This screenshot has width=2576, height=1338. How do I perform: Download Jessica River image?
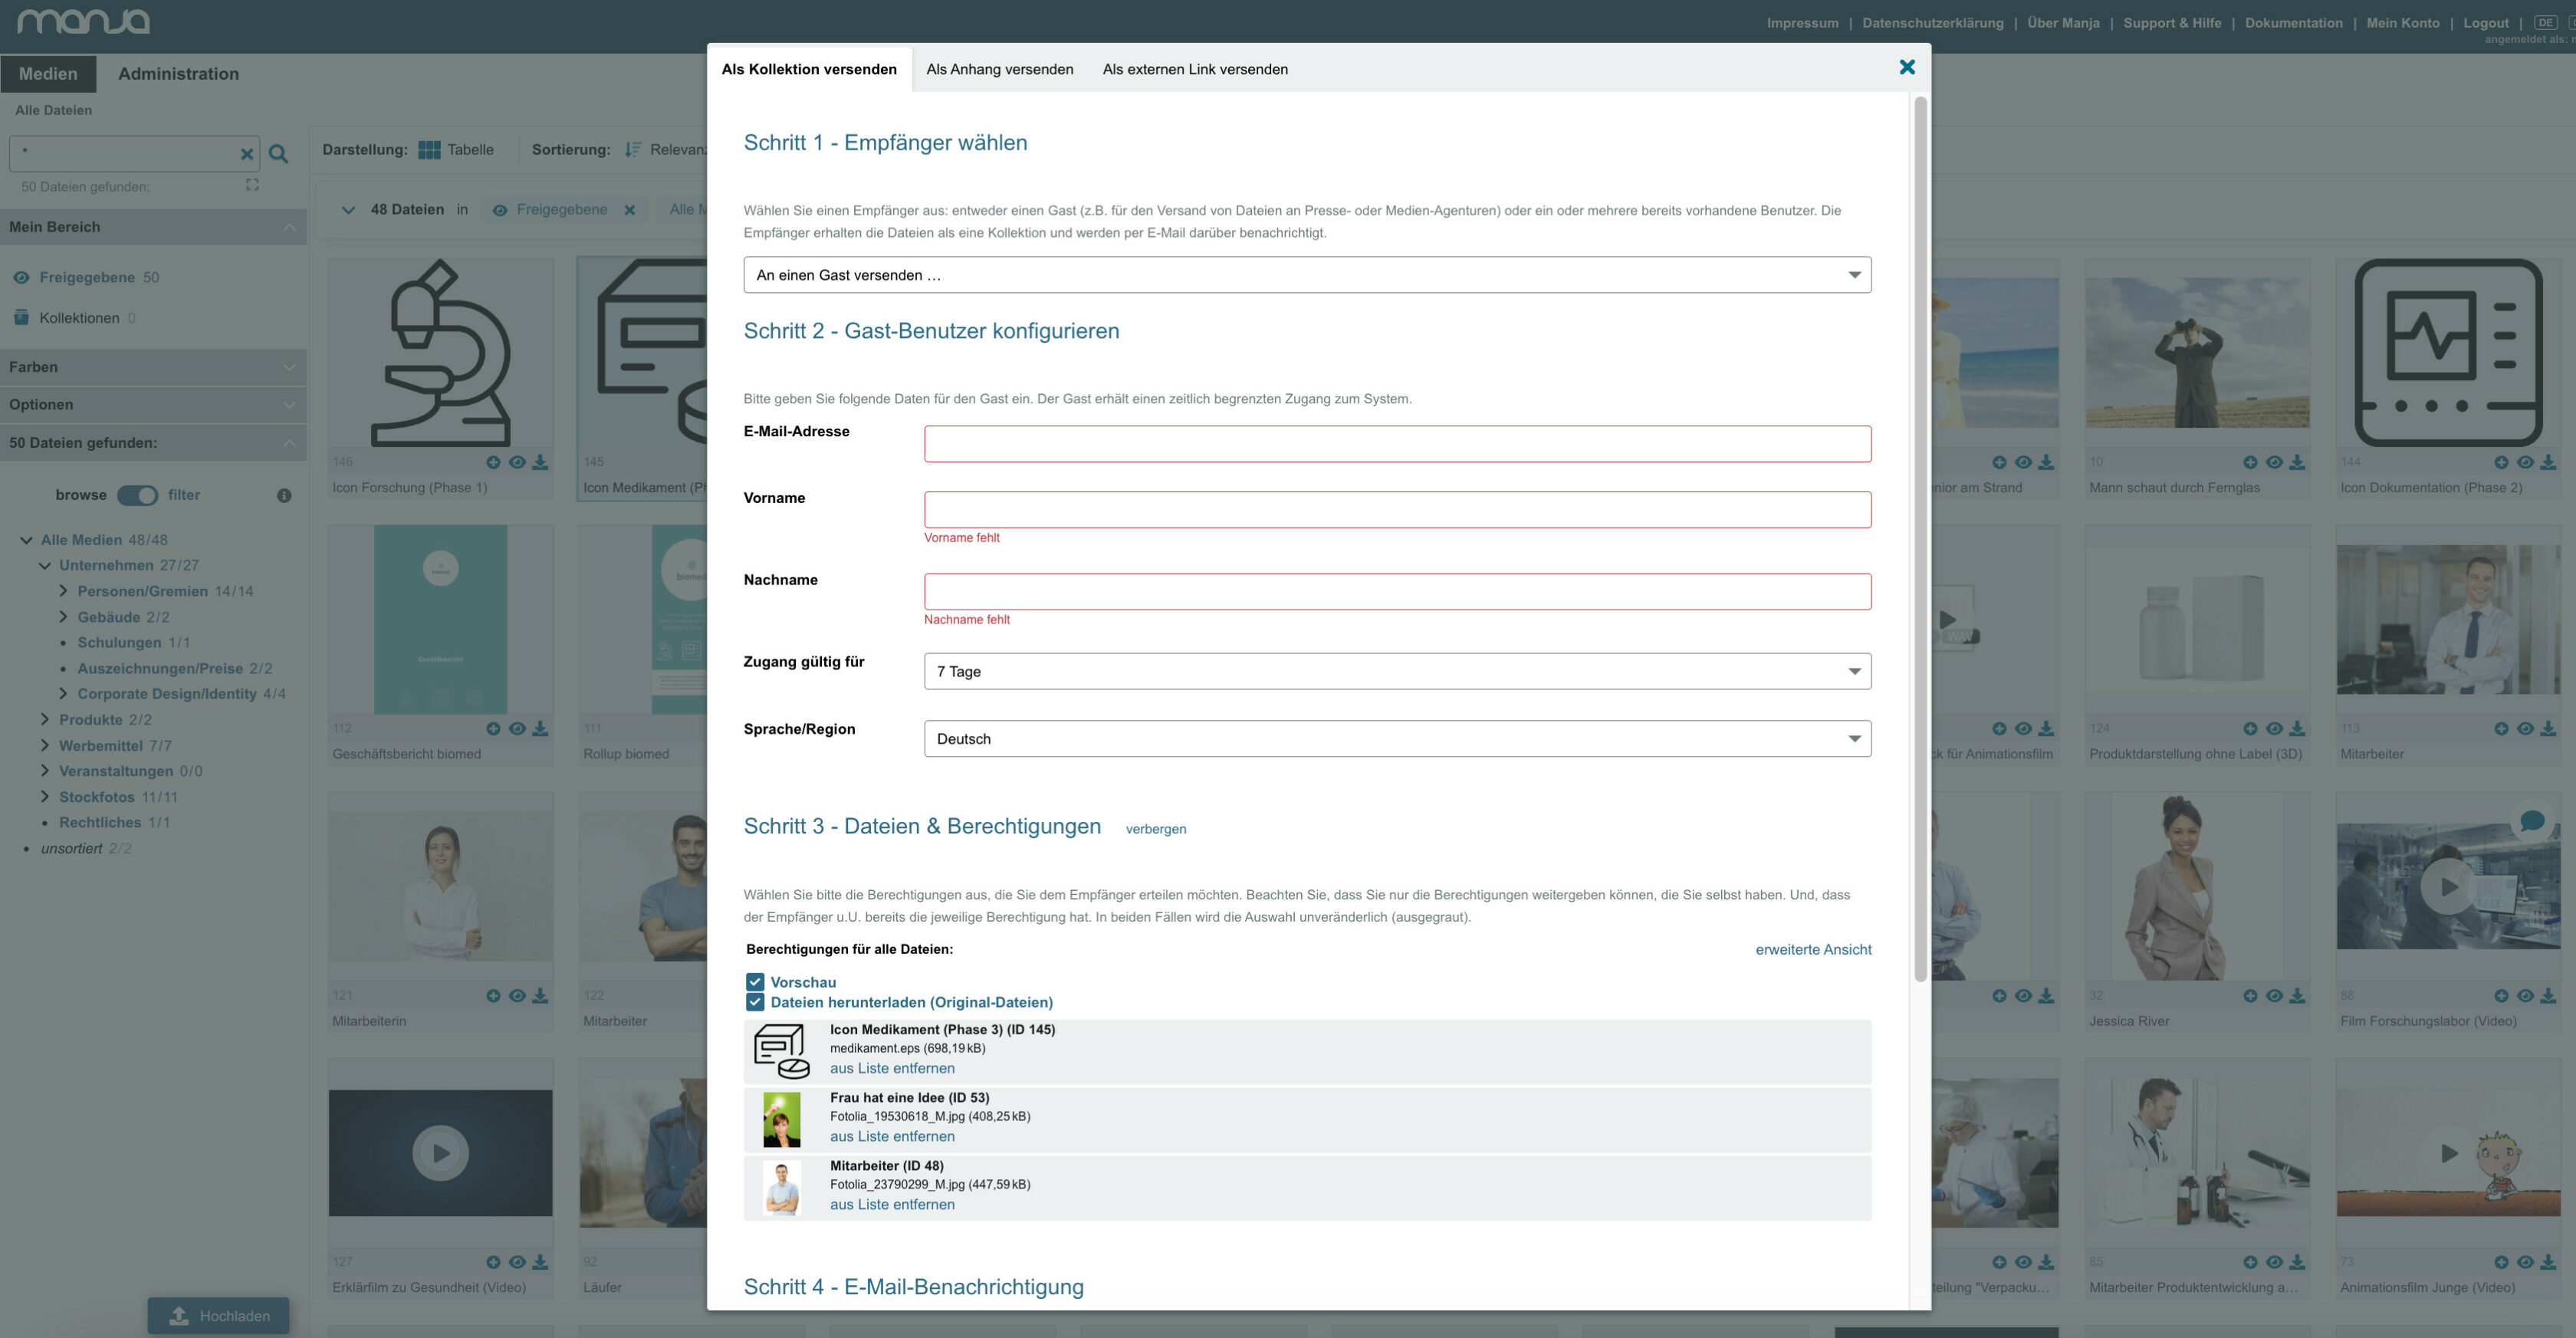(x=2297, y=995)
